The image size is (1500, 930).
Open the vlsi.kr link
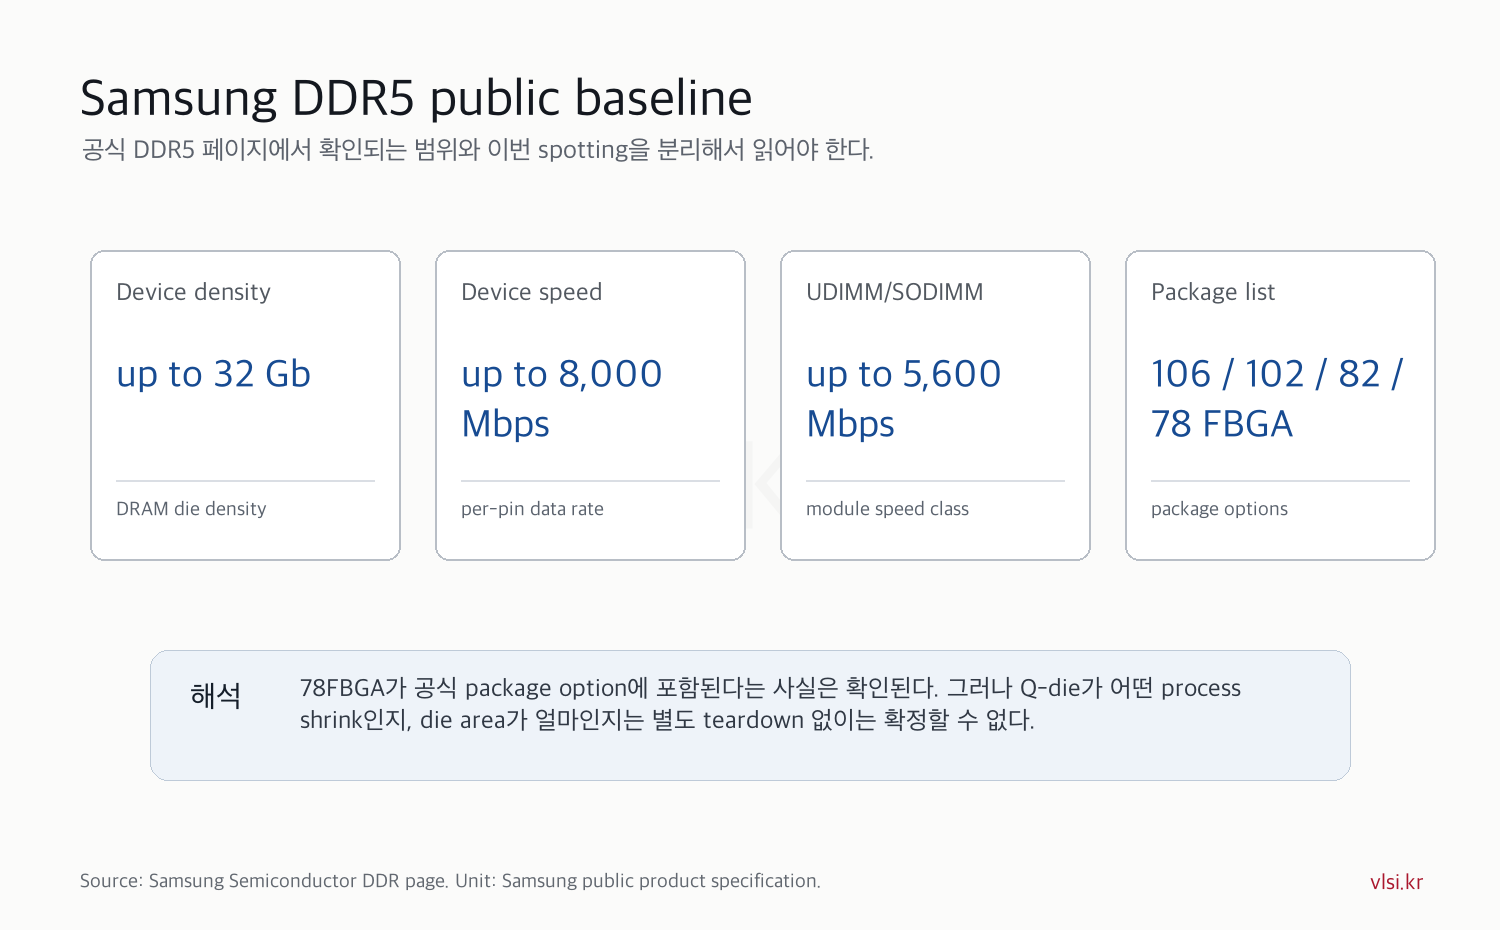click(x=1396, y=882)
